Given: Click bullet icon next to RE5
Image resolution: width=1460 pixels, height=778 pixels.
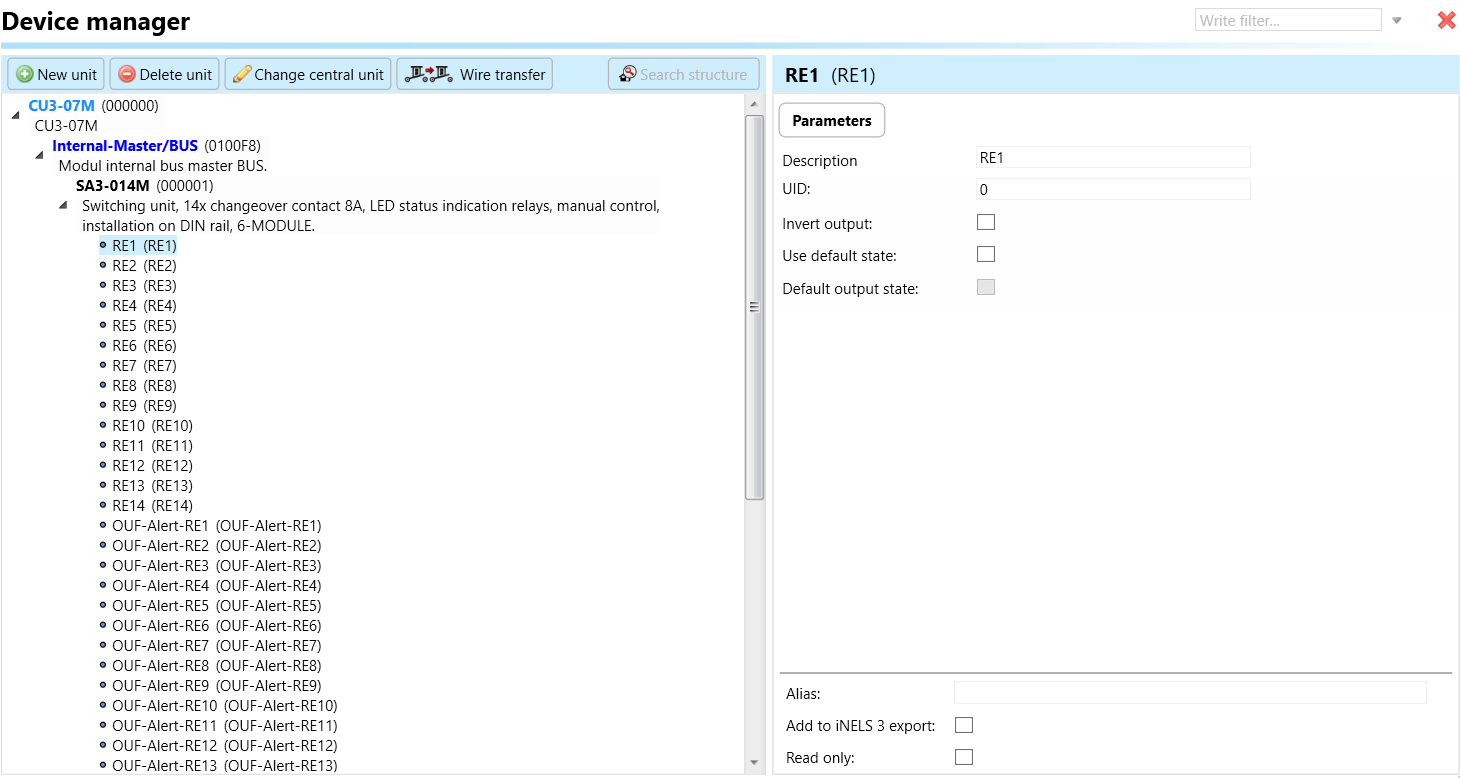Looking at the screenshot, I should [102, 325].
